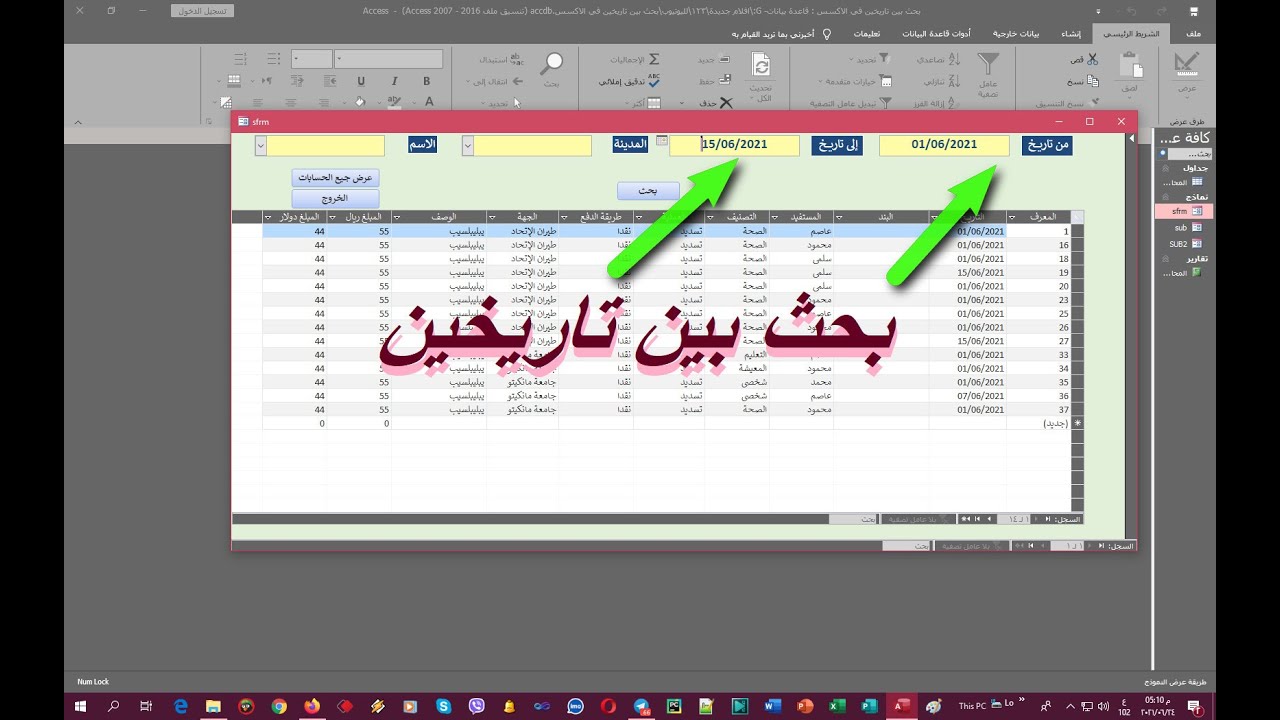Click Refresh All (تحديث الكل) icon

[761, 65]
